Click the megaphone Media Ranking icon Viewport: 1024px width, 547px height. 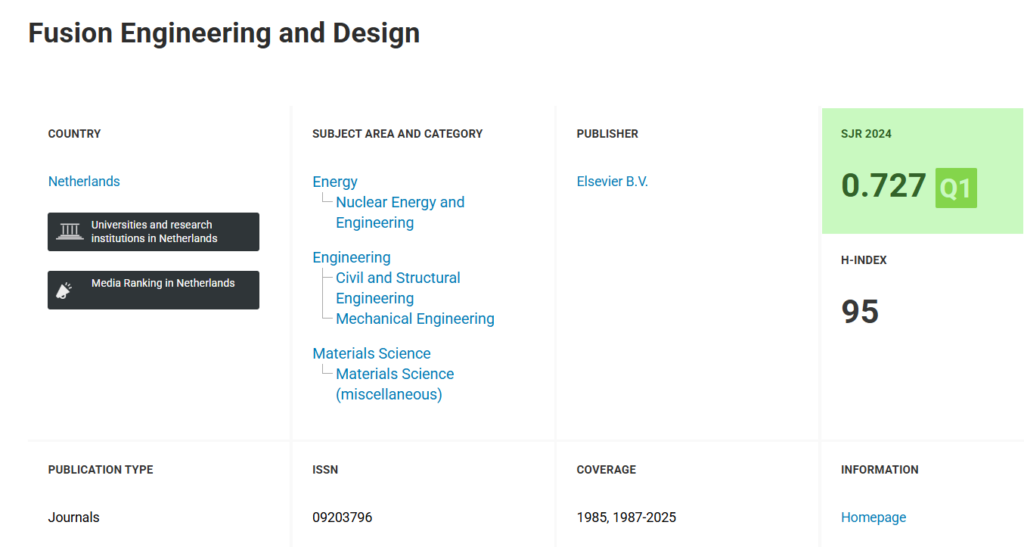[x=65, y=290]
